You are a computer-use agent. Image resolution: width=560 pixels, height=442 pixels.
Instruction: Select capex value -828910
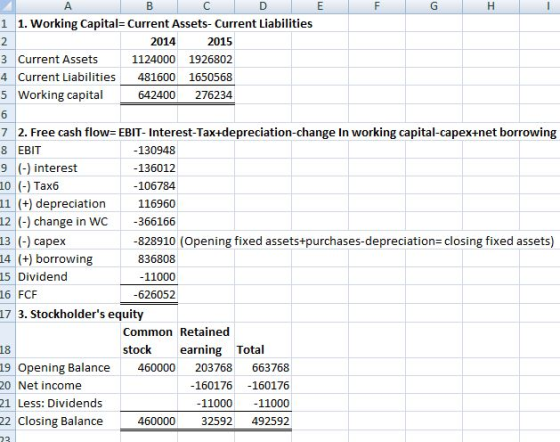point(149,241)
